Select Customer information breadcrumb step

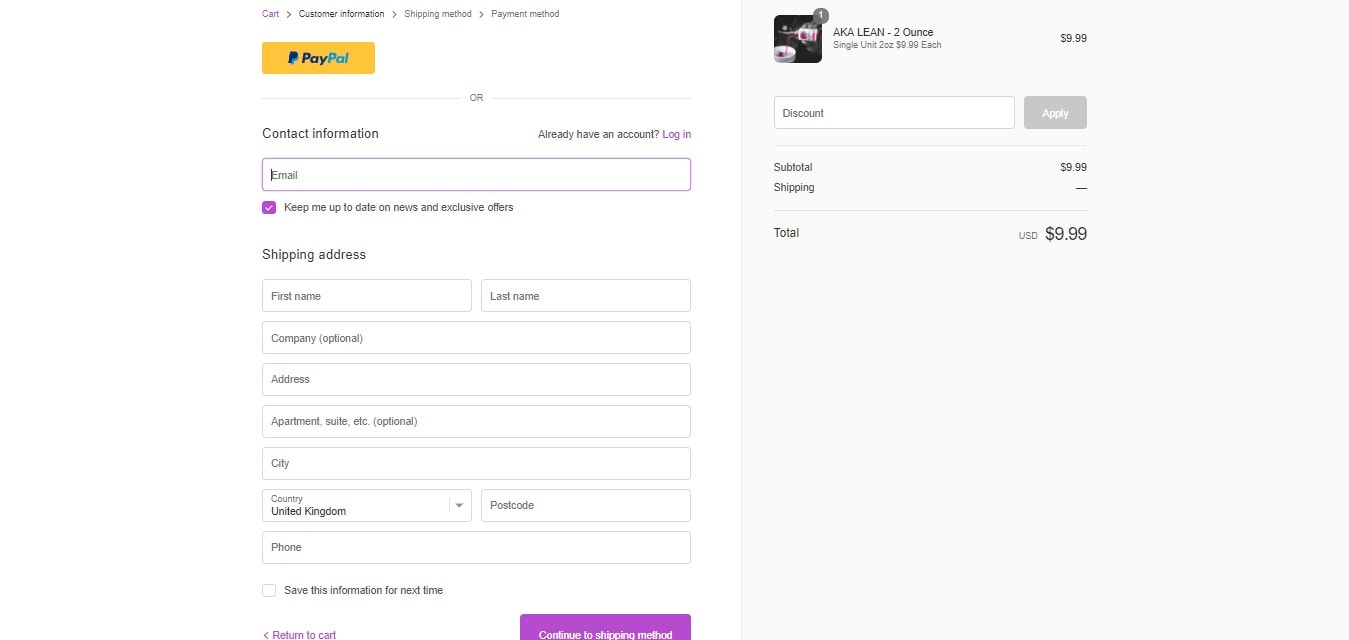(341, 14)
